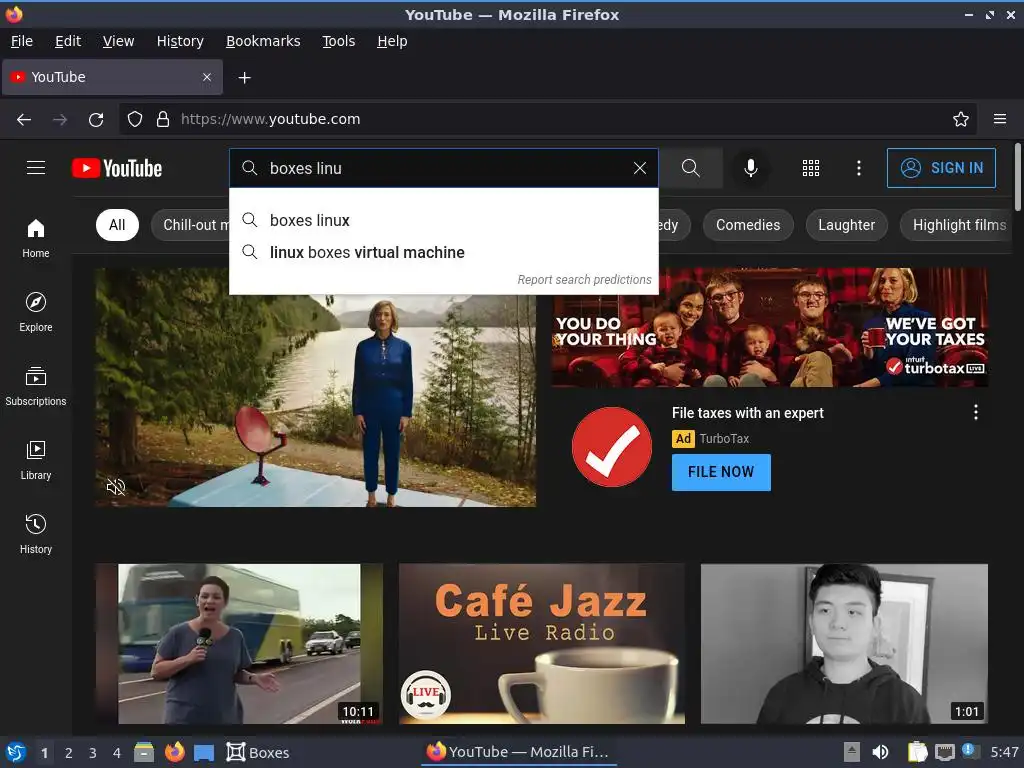Viewport: 1024px width, 768px height.
Task: Open the reporter video lasting 10:11
Action: pyautogui.click(x=239, y=644)
